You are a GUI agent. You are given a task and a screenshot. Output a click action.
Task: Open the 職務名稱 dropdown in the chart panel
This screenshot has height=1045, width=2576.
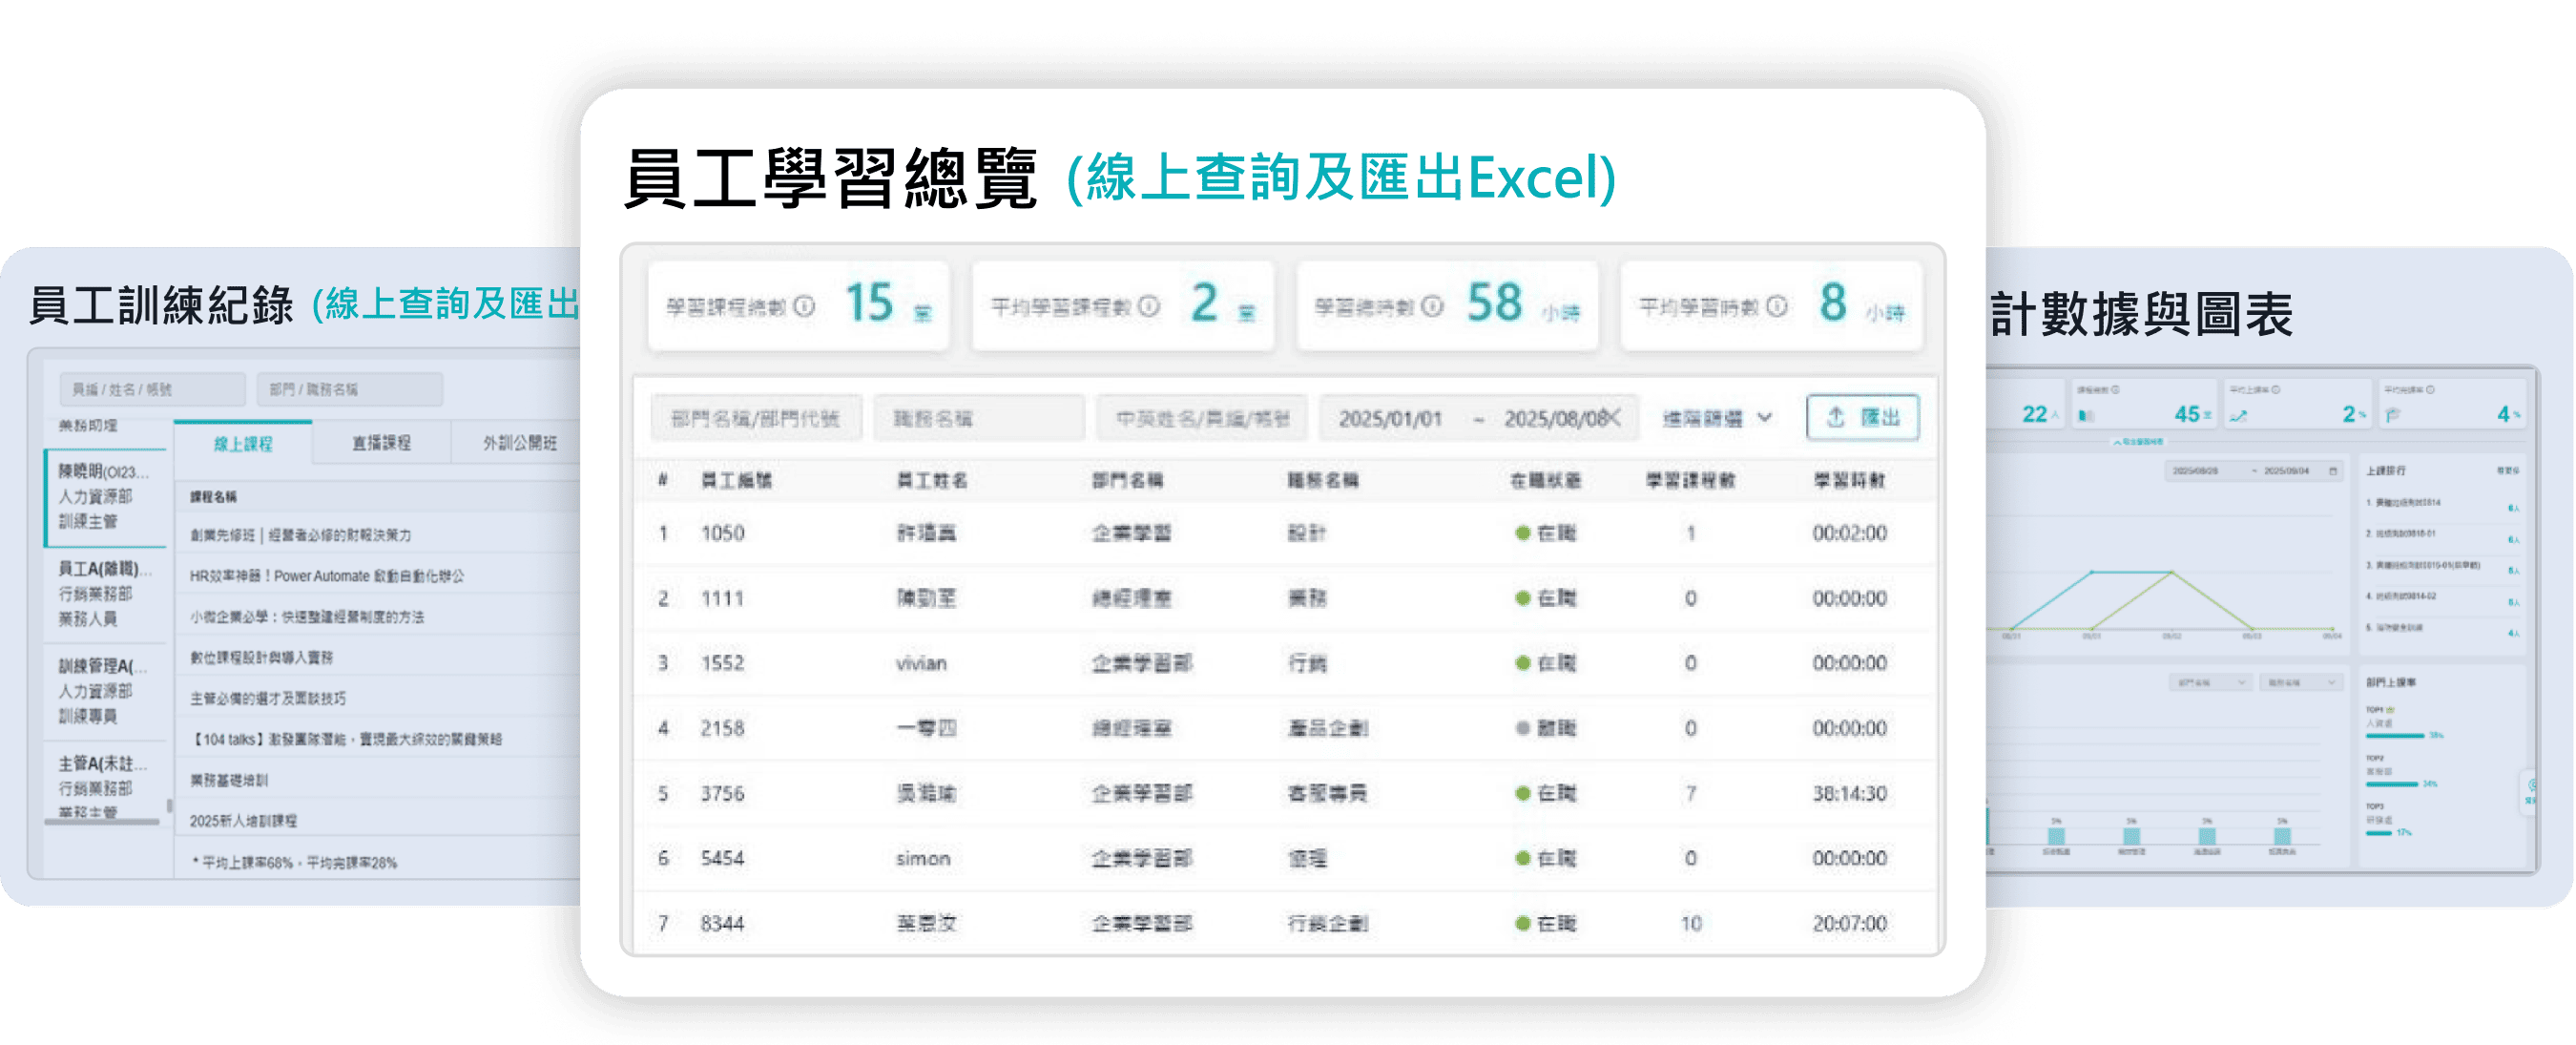point(2302,682)
